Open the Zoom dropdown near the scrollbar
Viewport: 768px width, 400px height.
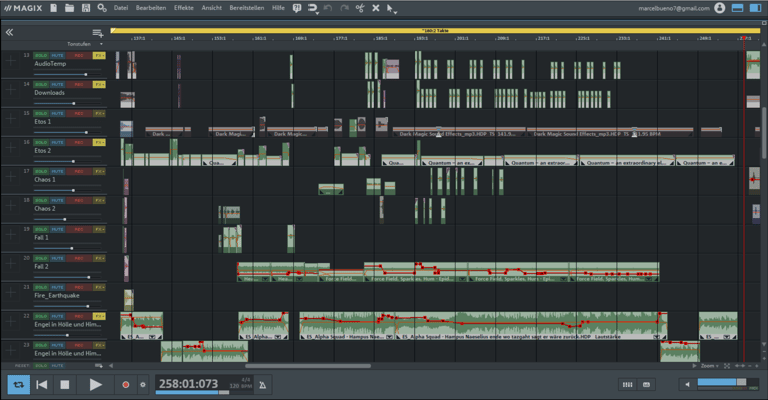coord(709,366)
